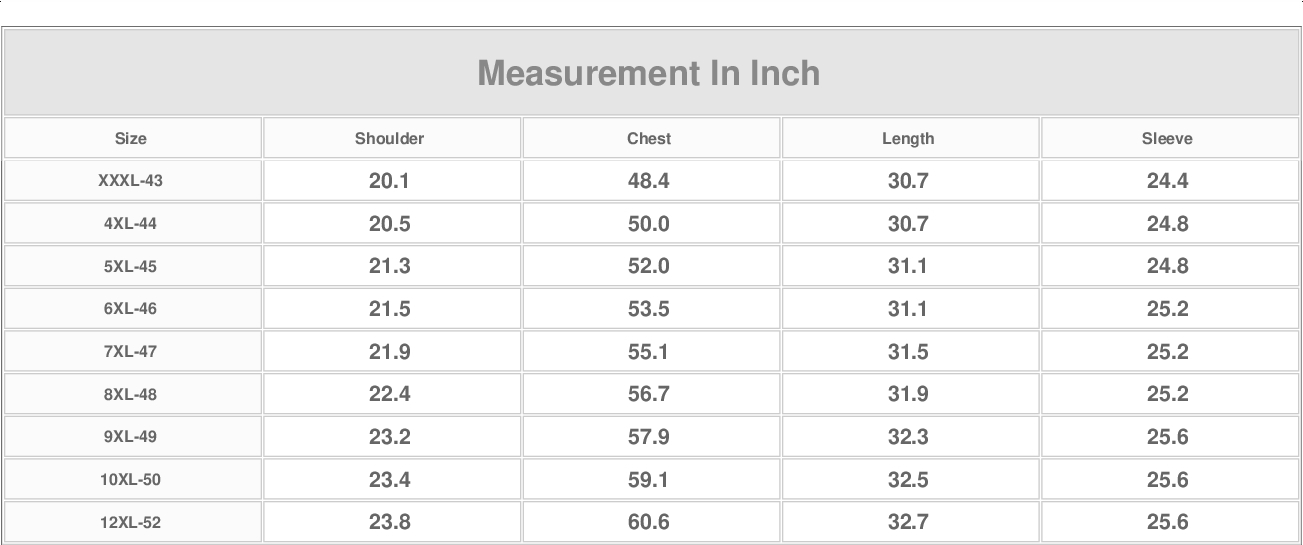Click chest value 48.4
Screen dimensions: 1303x545
pos(649,181)
